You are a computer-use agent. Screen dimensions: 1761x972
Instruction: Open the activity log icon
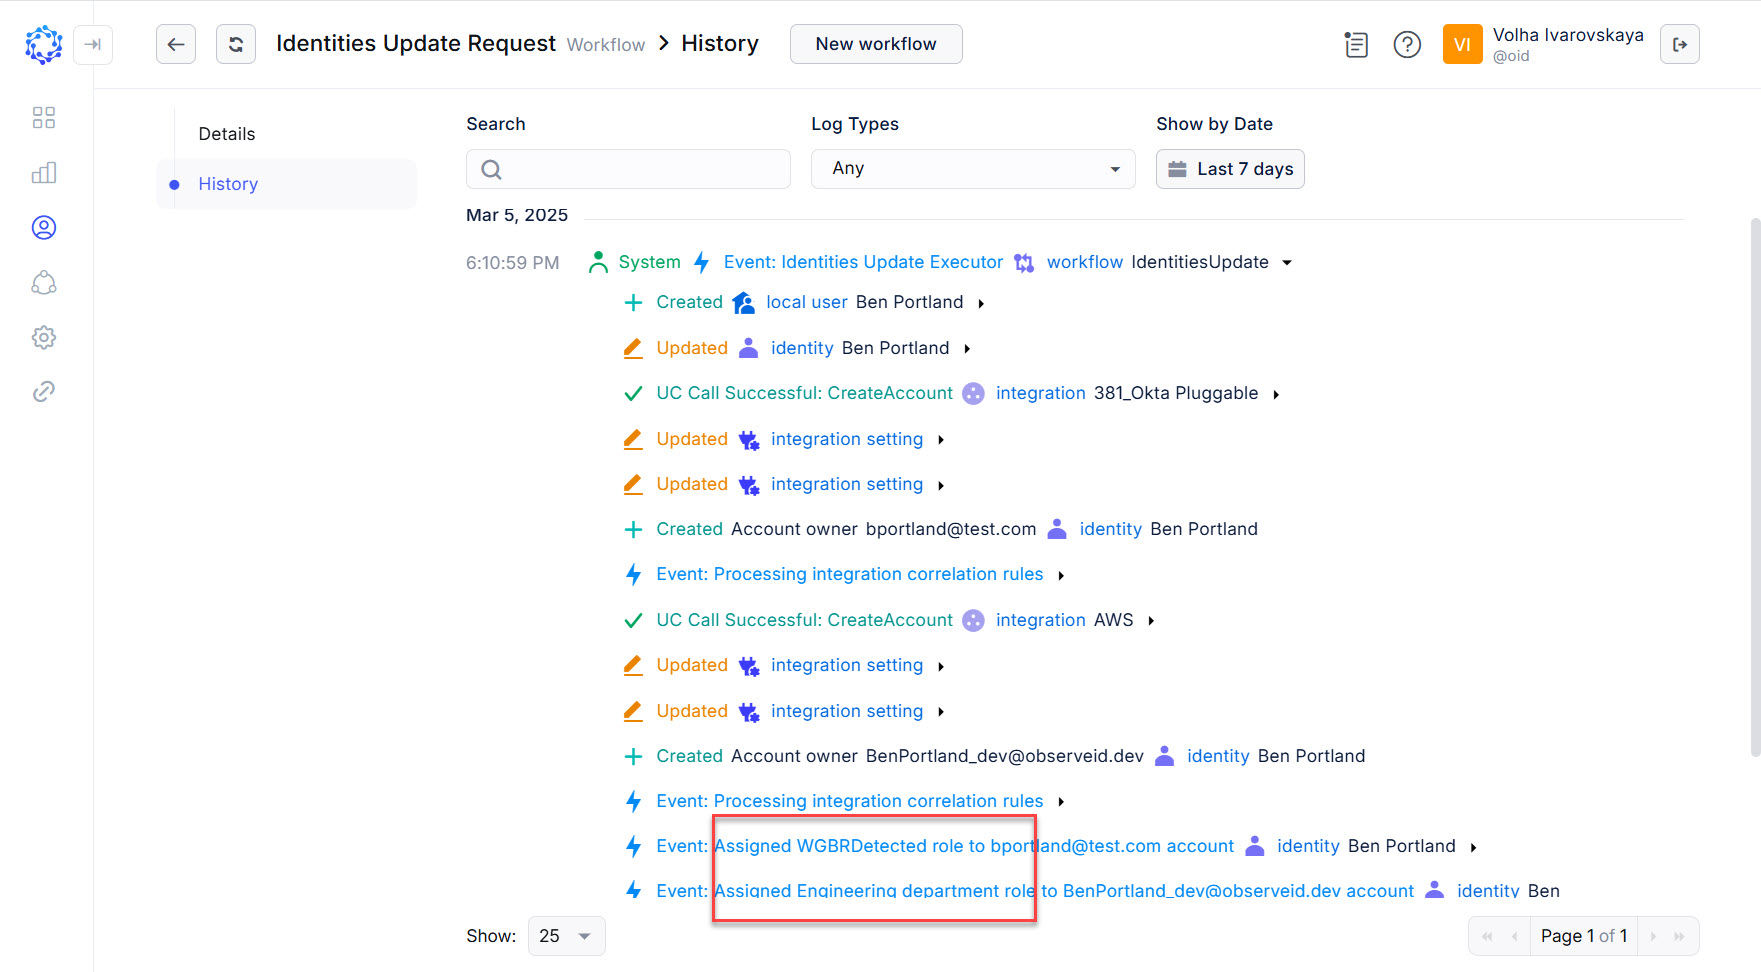click(x=1356, y=44)
